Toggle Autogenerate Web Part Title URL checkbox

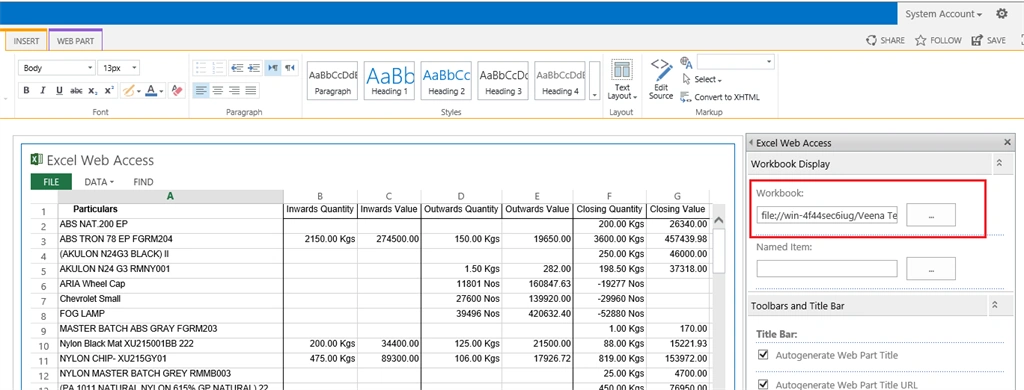(x=763, y=384)
